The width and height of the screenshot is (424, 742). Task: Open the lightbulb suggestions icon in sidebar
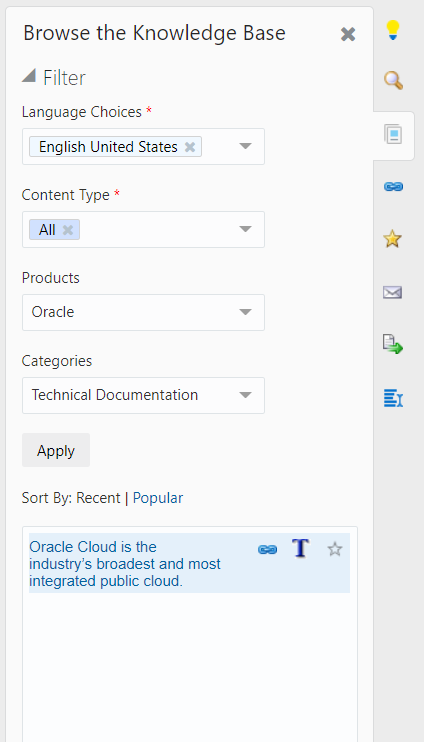393,30
